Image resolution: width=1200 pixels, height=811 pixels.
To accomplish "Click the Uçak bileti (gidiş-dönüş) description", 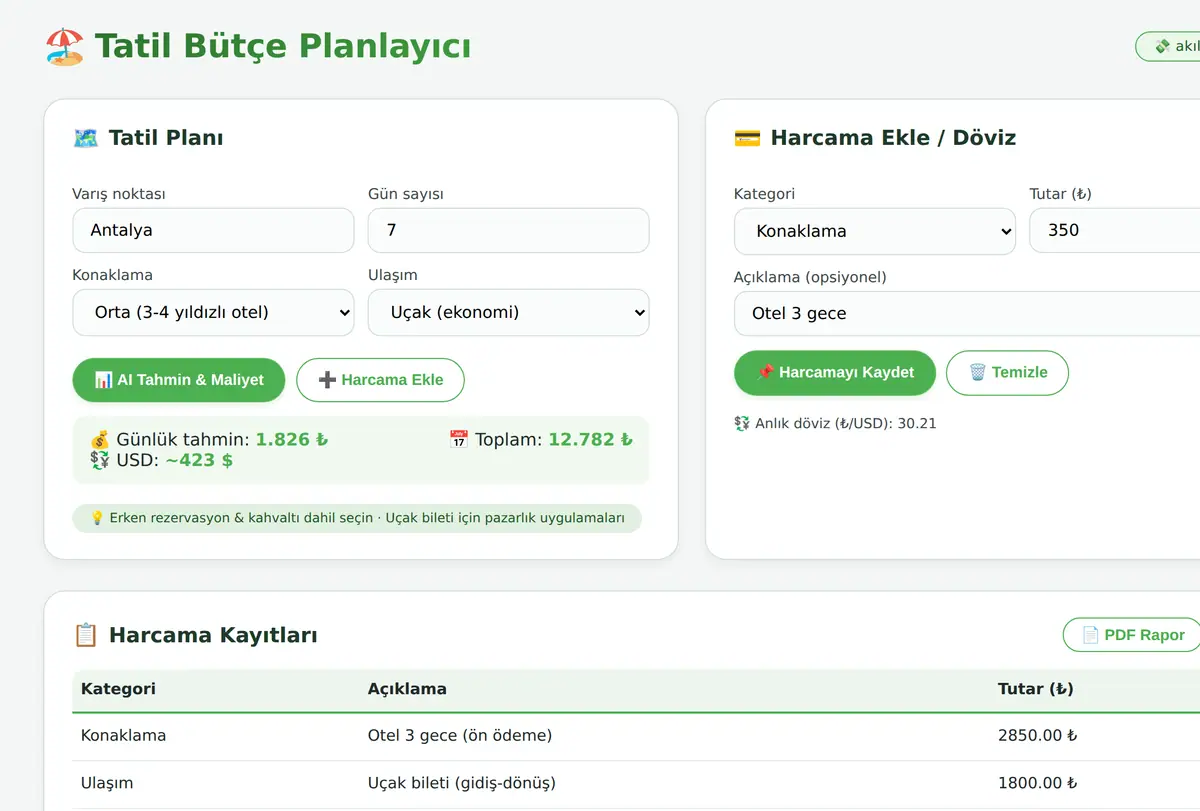I will pos(462,783).
